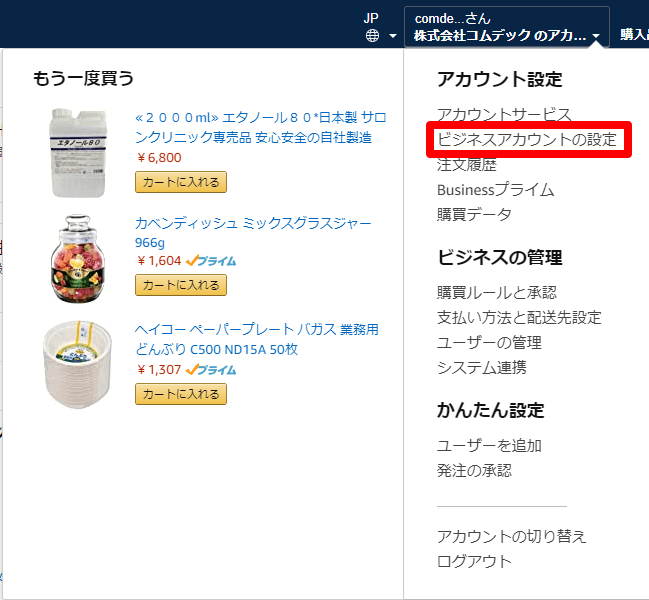Screen dimensions: 649x600
Task: Choose ユーザーを追加 under かんたん設定
Action: click(489, 445)
